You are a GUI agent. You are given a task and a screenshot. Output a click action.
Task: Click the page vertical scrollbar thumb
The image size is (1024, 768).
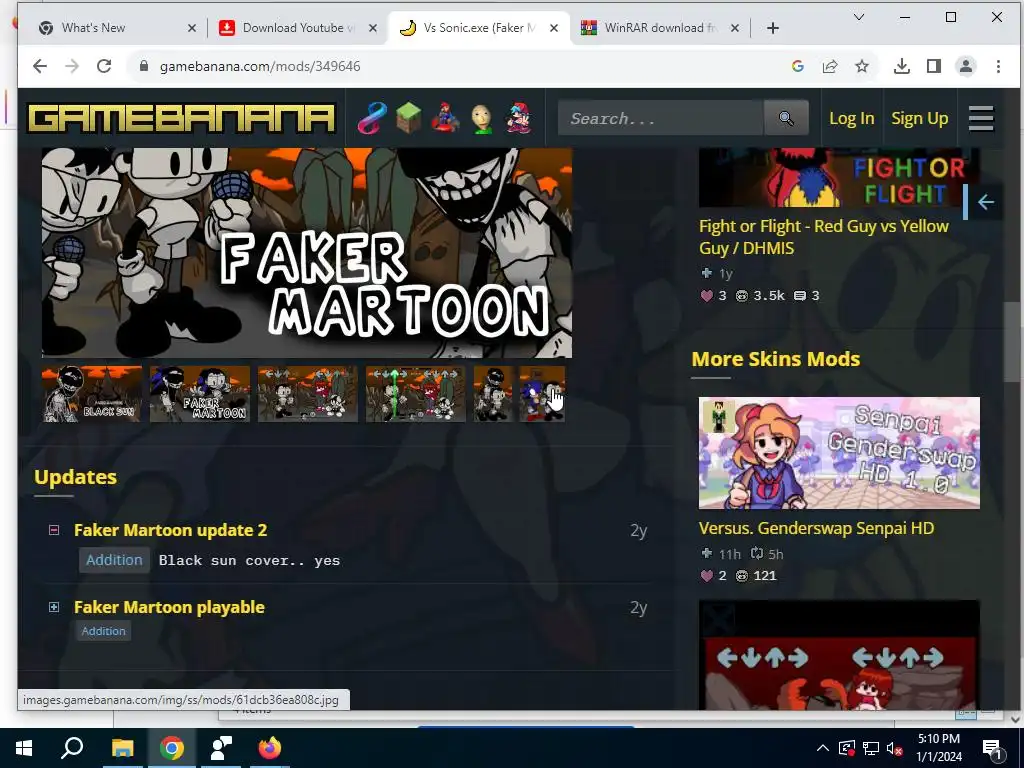click(1012, 344)
